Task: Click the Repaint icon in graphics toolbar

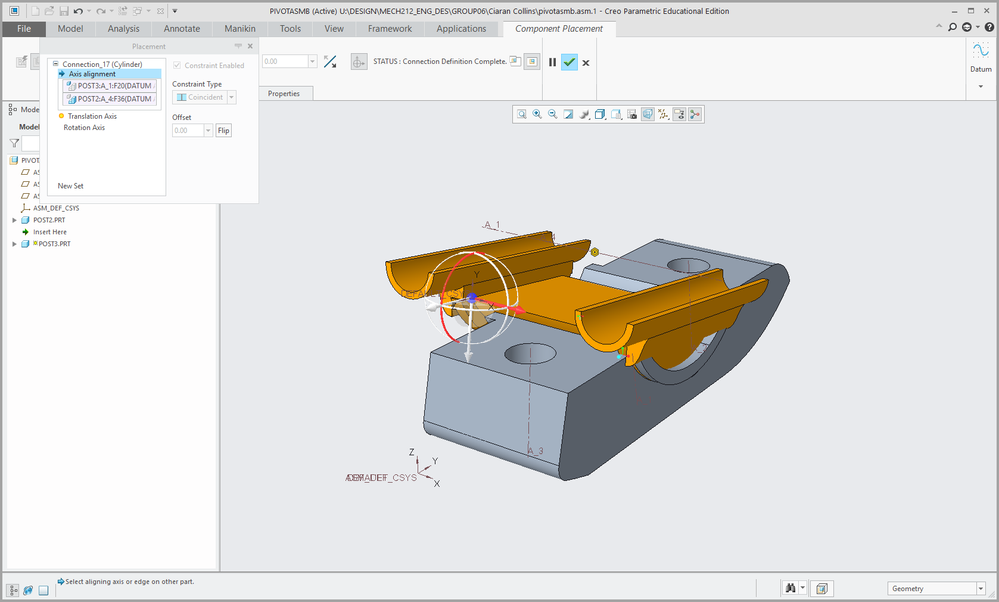Action: point(568,115)
